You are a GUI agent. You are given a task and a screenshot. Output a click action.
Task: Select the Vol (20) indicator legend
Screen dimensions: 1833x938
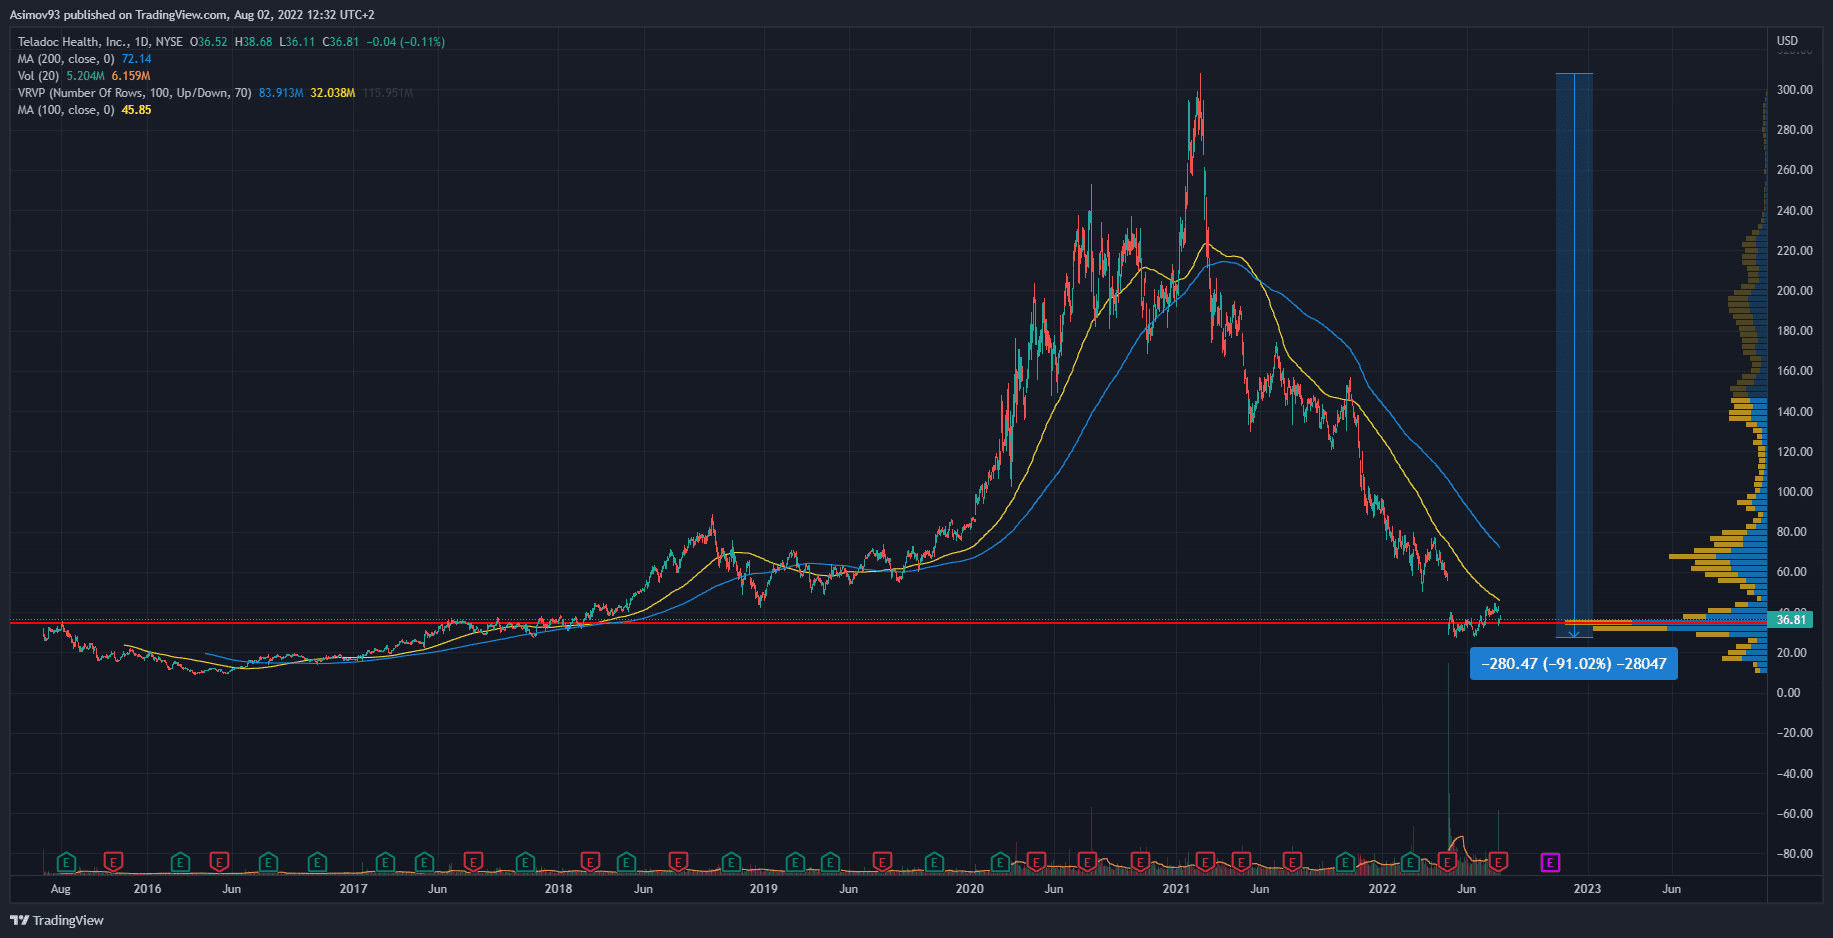tap(38, 76)
